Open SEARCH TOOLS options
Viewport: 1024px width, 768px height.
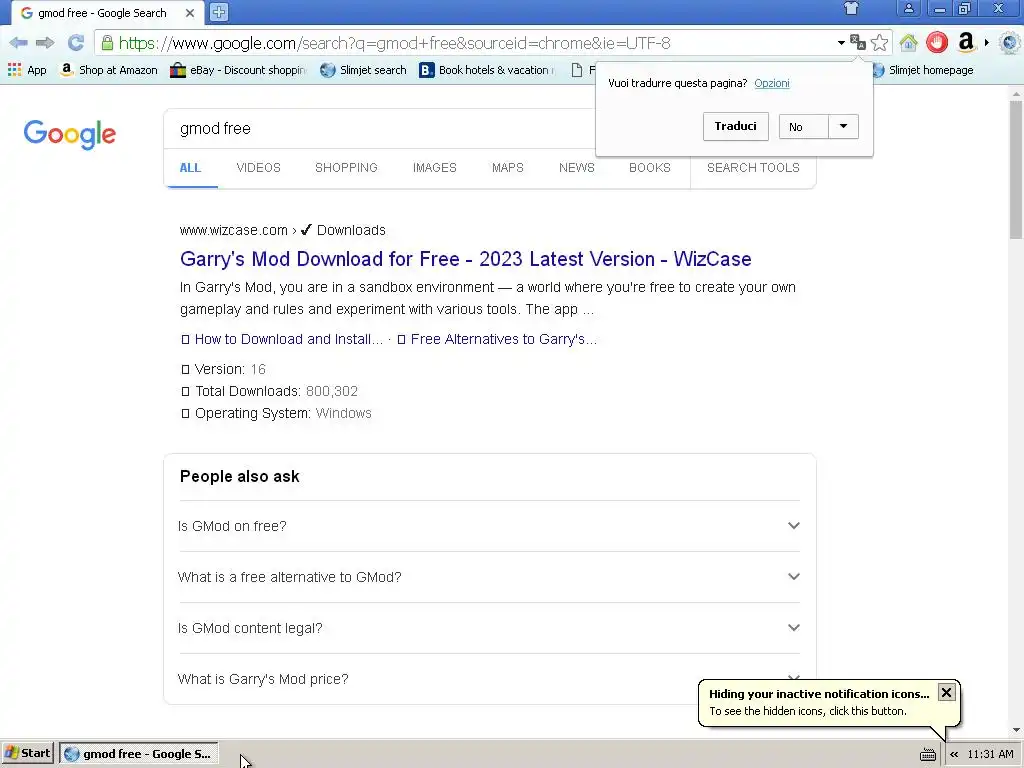753,168
